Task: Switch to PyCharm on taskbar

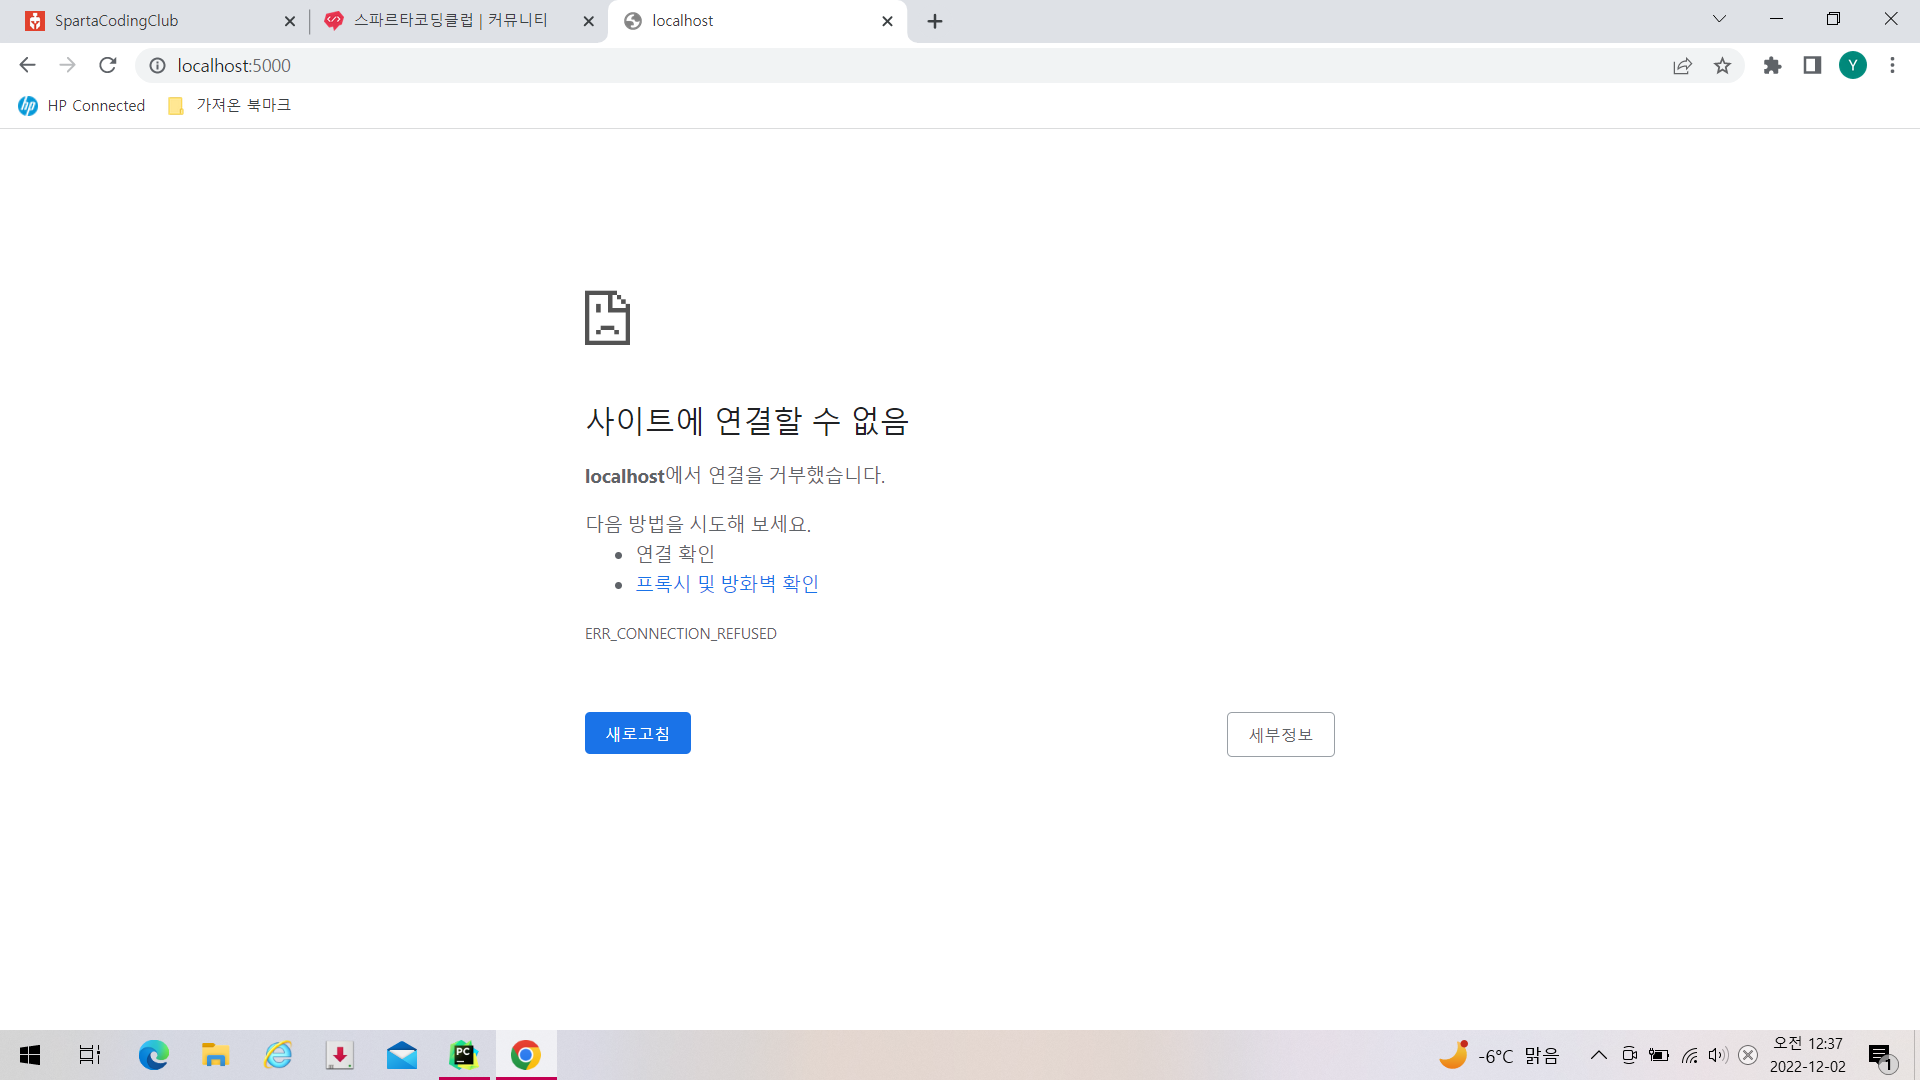Action: 464,1055
